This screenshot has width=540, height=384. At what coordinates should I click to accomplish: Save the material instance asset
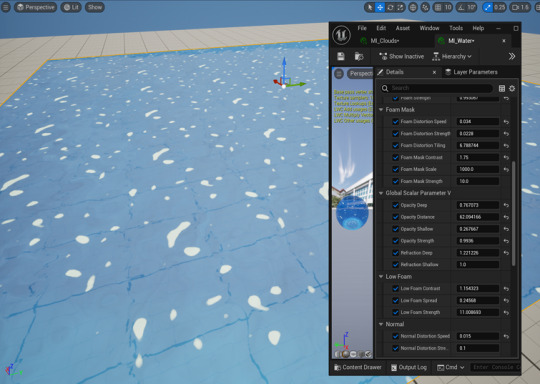(341, 56)
